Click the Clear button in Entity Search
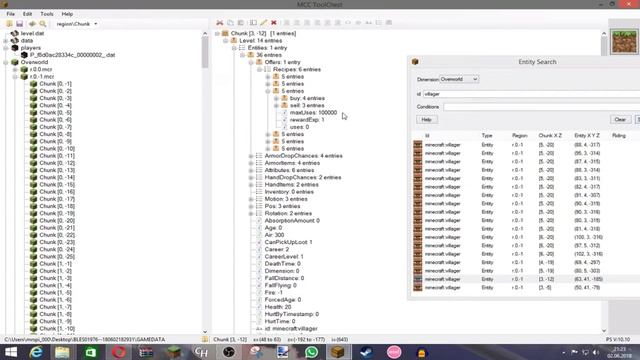 click(x=620, y=120)
